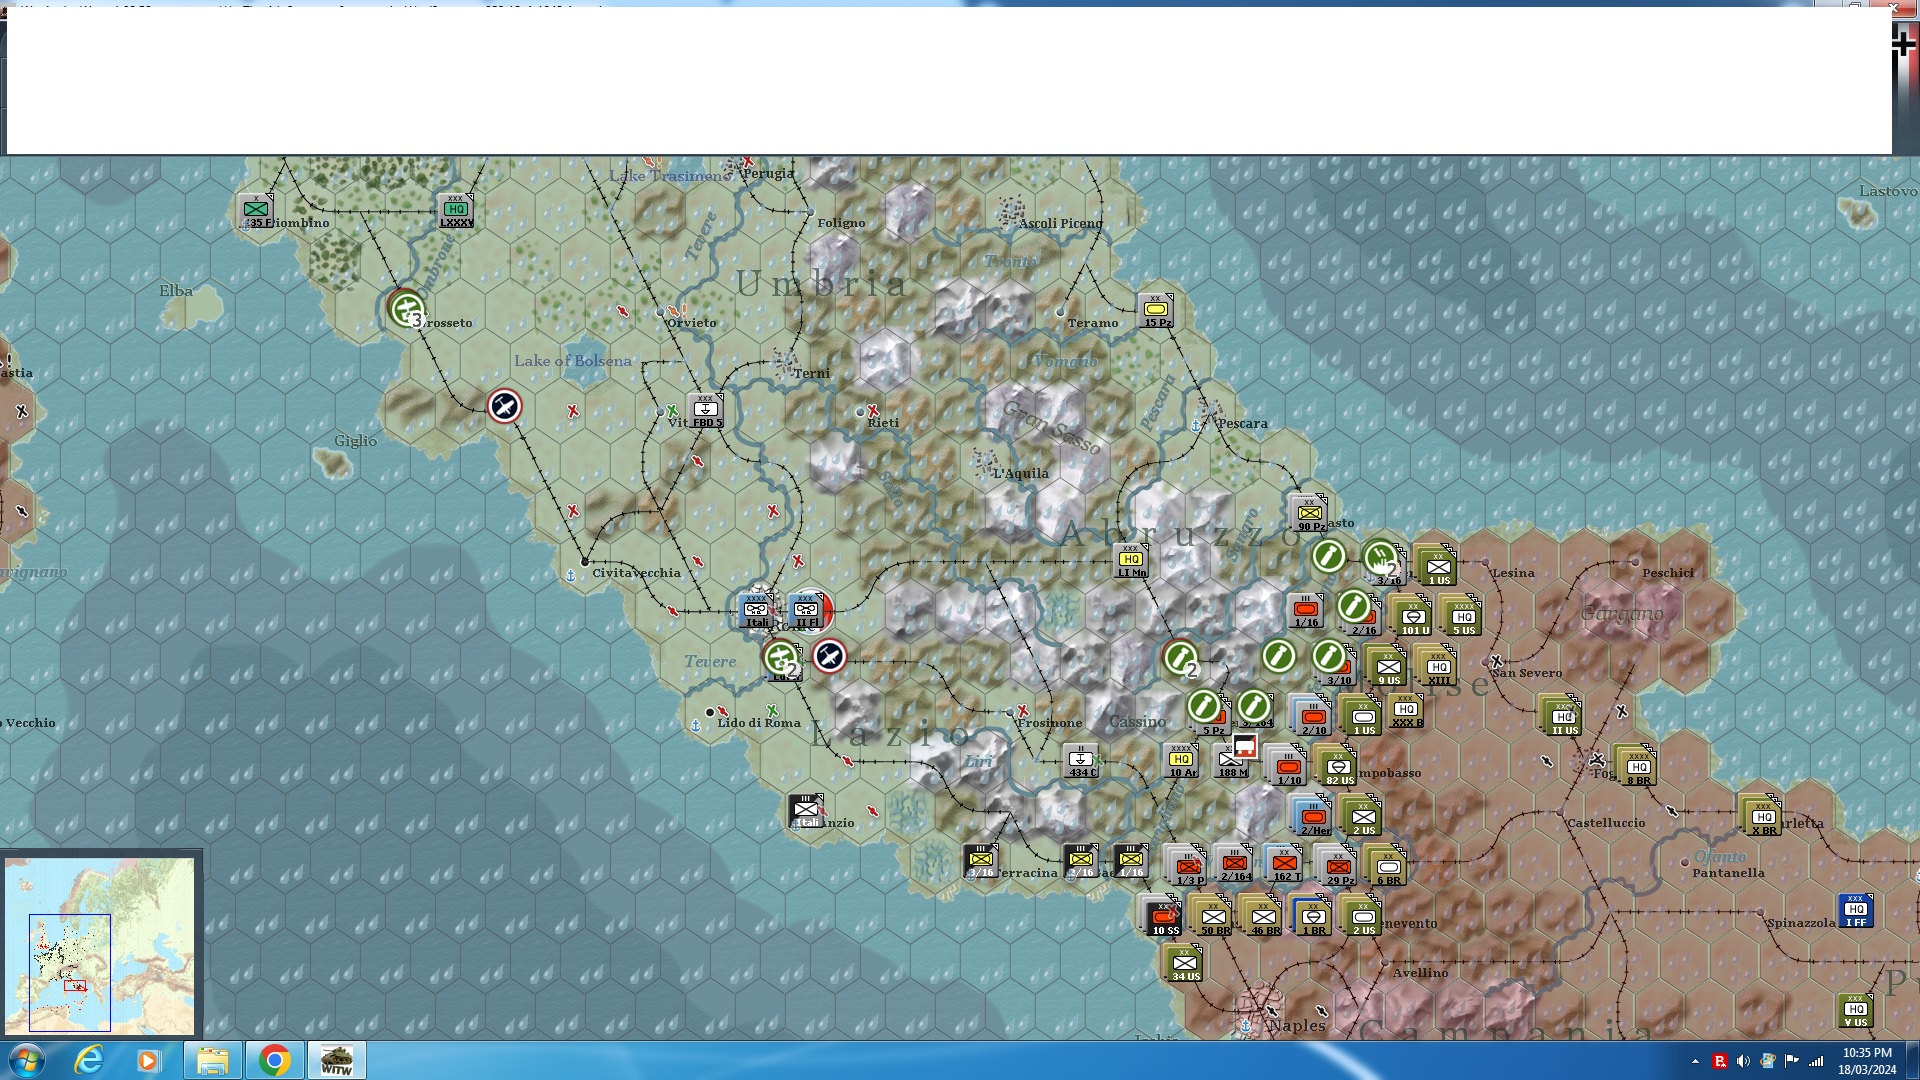
Task: Click the Grosseto air group marker
Action: (406, 308)
